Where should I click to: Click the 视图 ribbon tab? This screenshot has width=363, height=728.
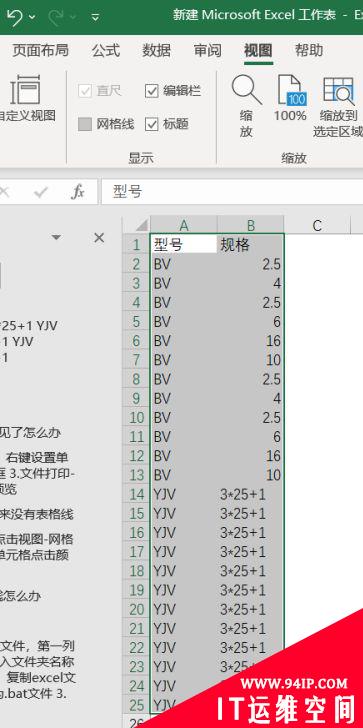tap(258, 50)
